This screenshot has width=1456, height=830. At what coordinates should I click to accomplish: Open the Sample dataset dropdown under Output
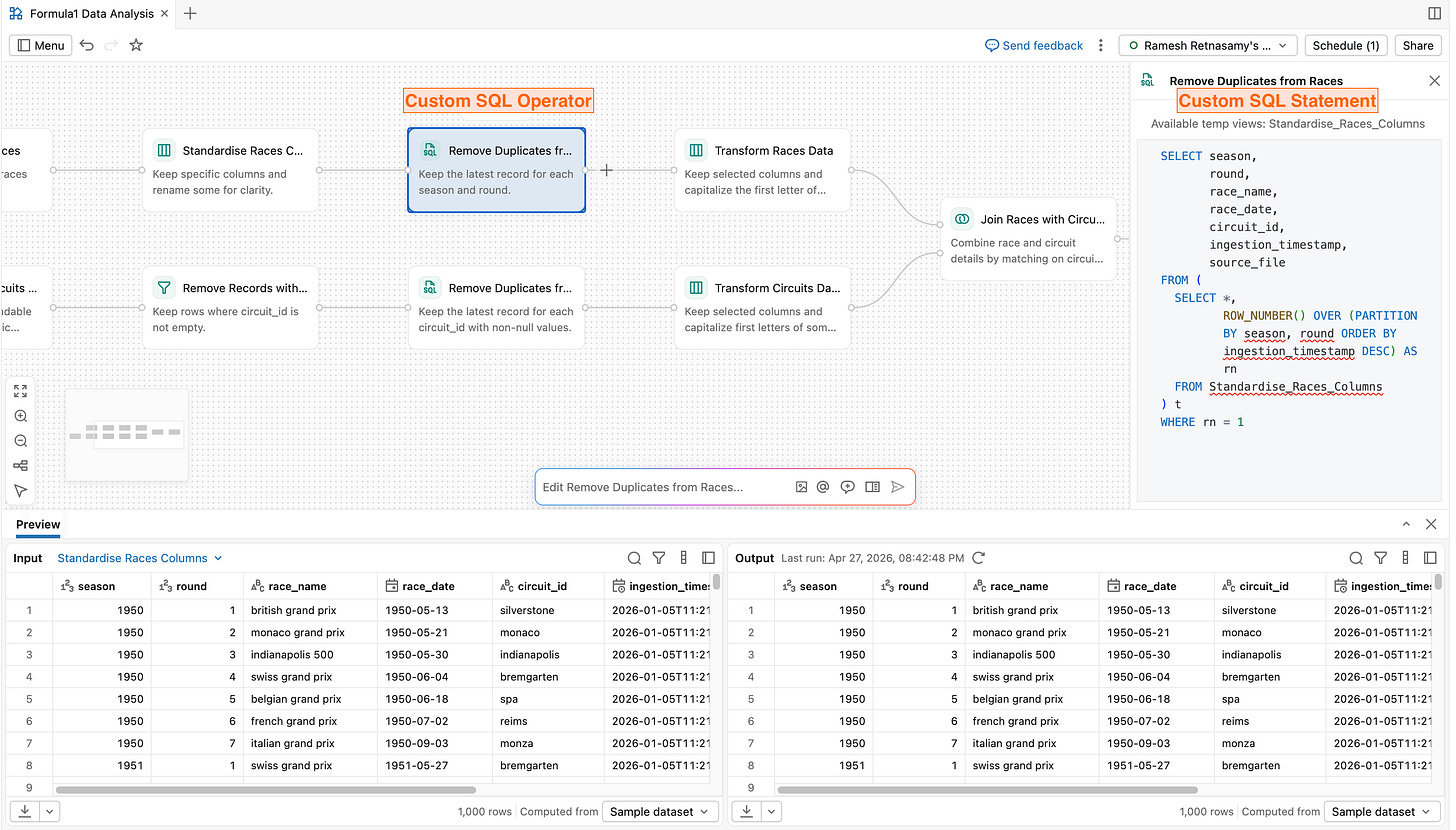point(1383,812)
